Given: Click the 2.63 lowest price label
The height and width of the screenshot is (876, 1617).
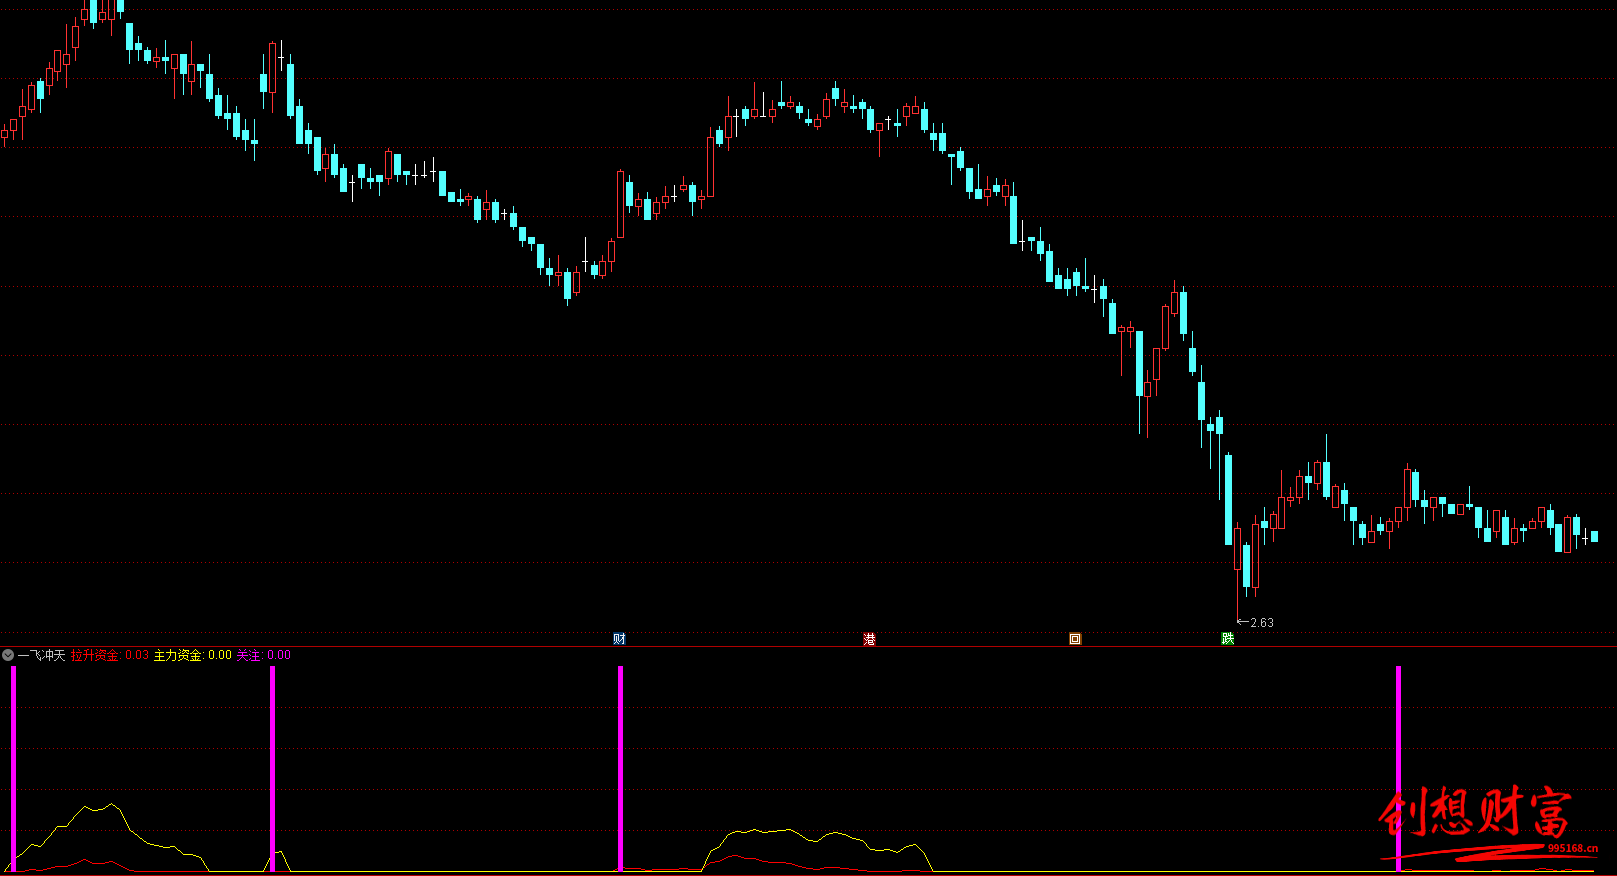Looking at the screenshot, I should point(1262,623).
